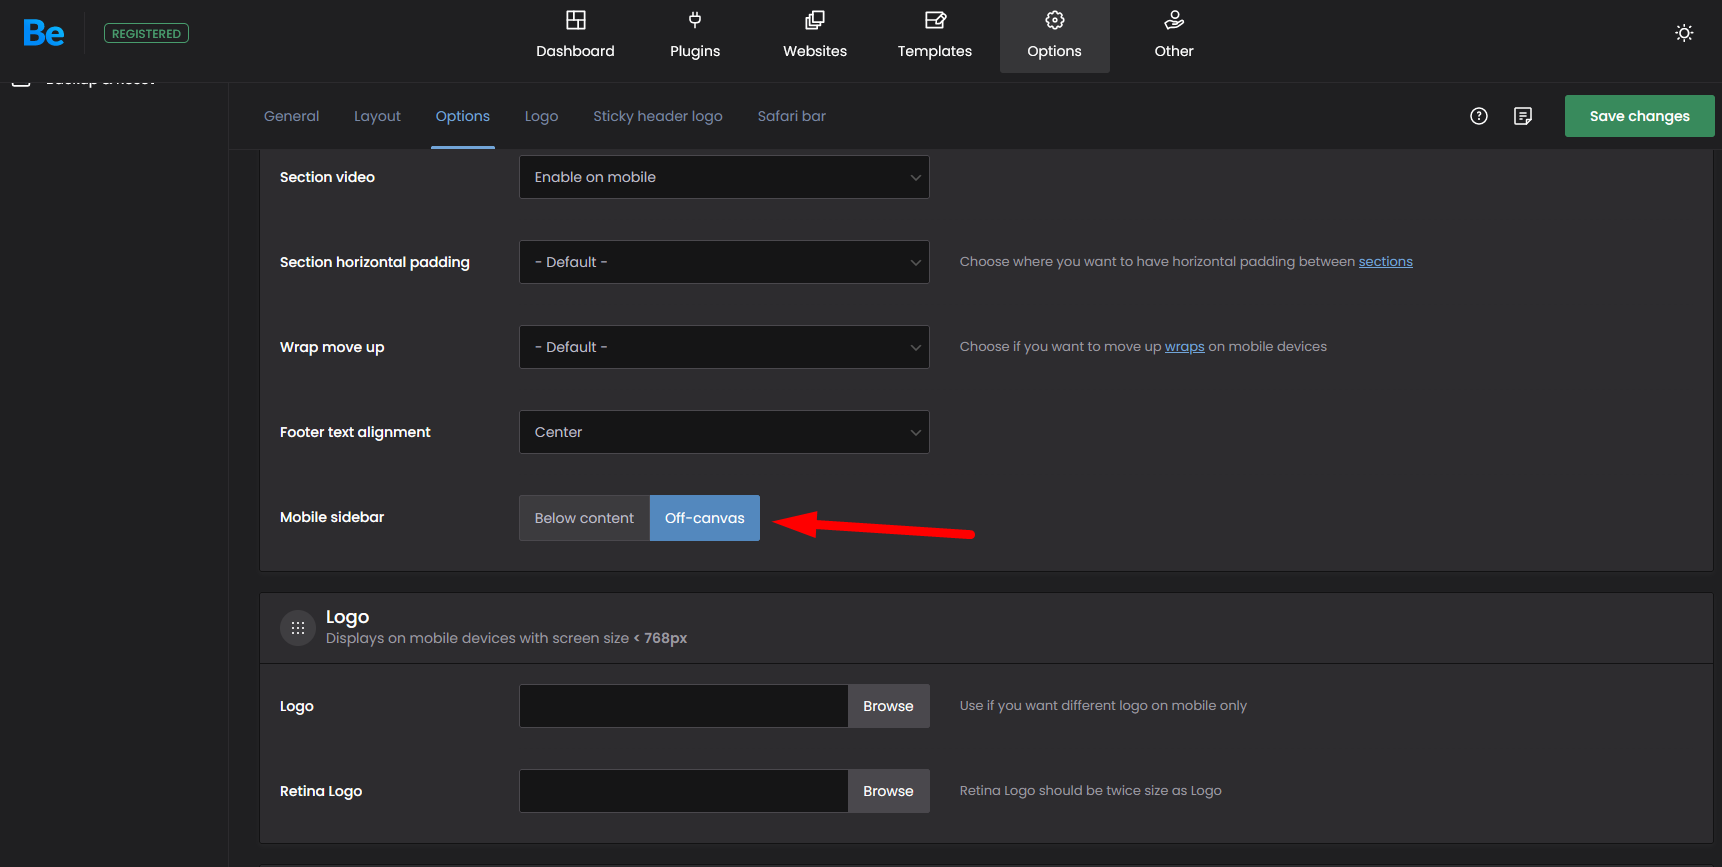1722x867 pixels.
Task: Select Below content for mobile sidebar
Action: 584,518
